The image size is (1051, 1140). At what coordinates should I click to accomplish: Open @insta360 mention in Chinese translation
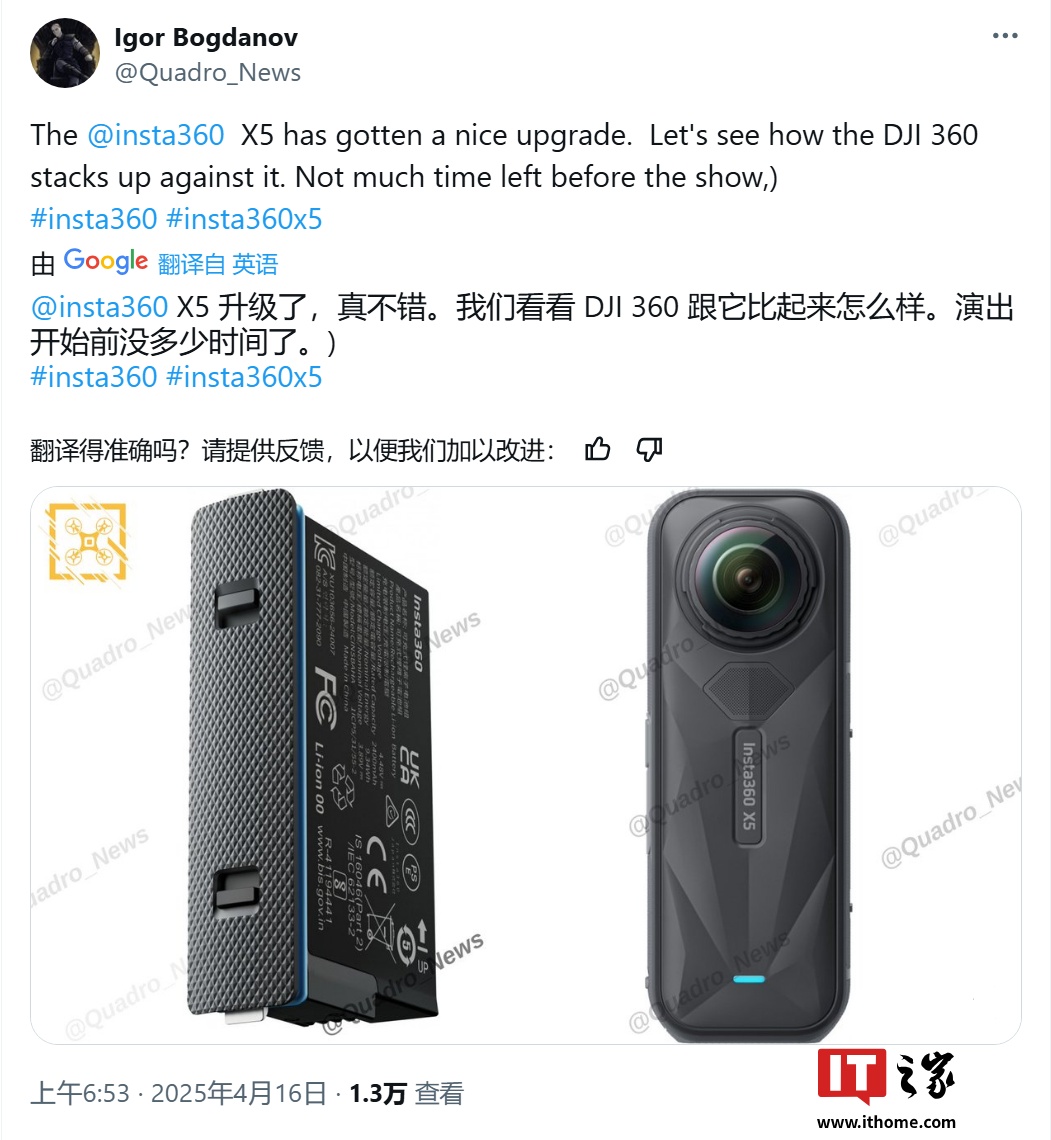click(x=100, y=307)
